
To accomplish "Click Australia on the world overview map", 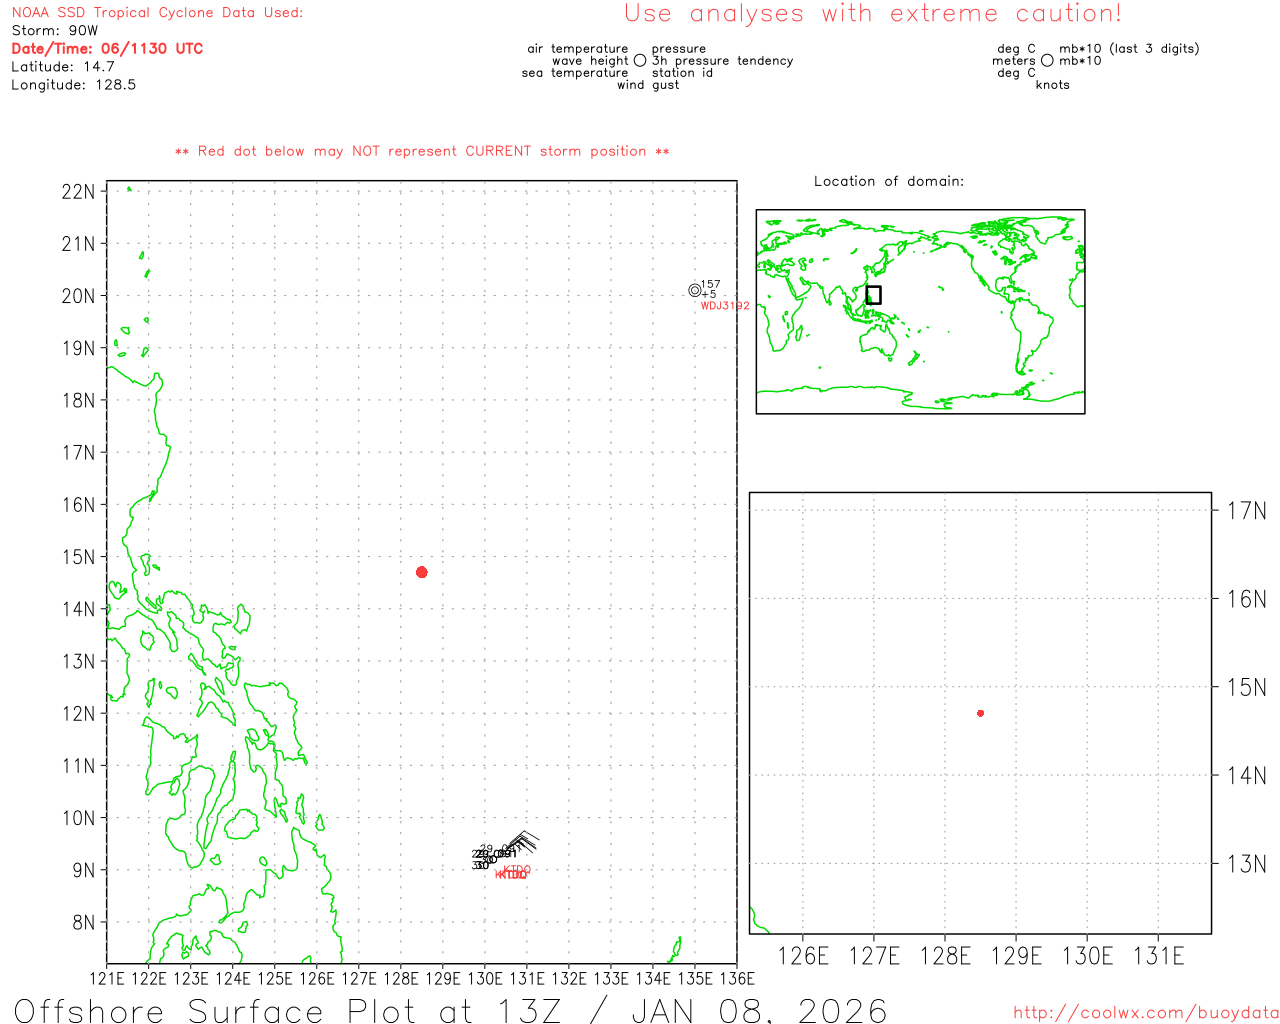I will pyautogui.click(x=881, y=341).
